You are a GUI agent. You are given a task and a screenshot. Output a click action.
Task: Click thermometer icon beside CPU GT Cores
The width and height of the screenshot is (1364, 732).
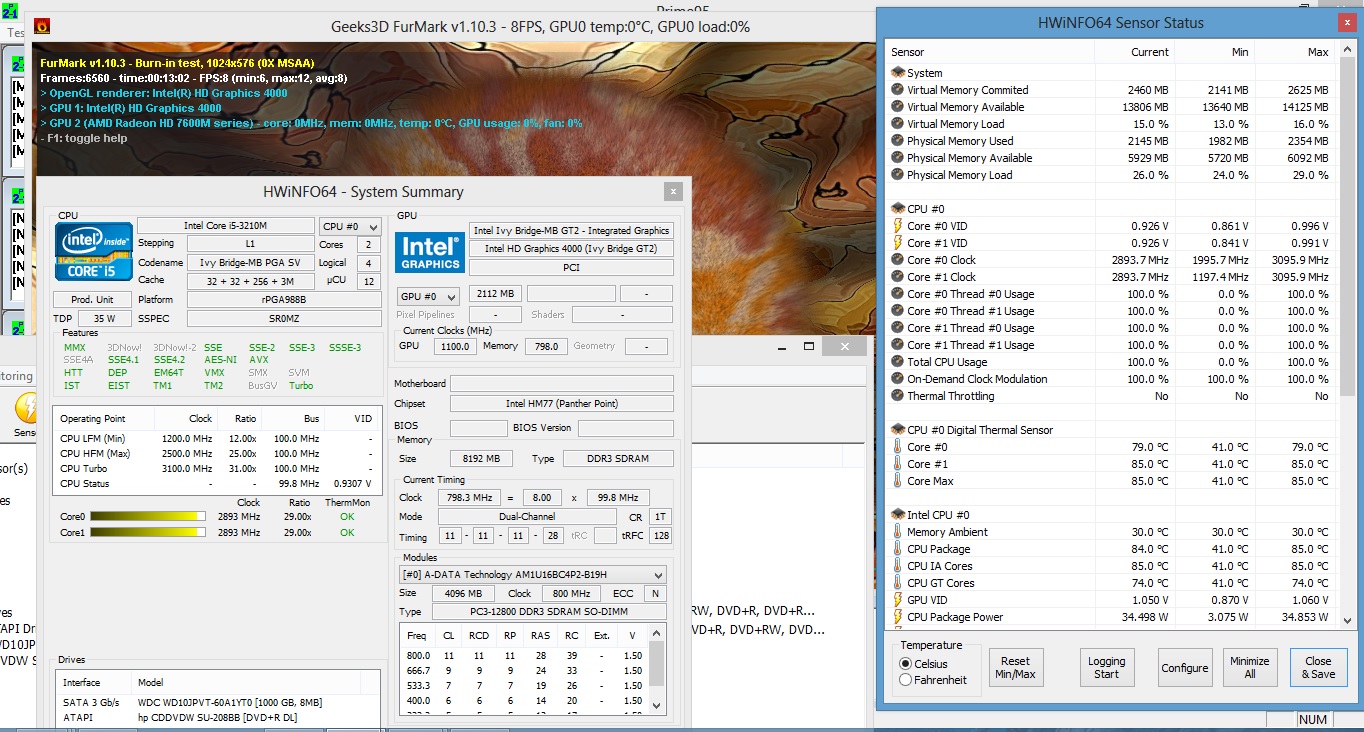point(898,583)
